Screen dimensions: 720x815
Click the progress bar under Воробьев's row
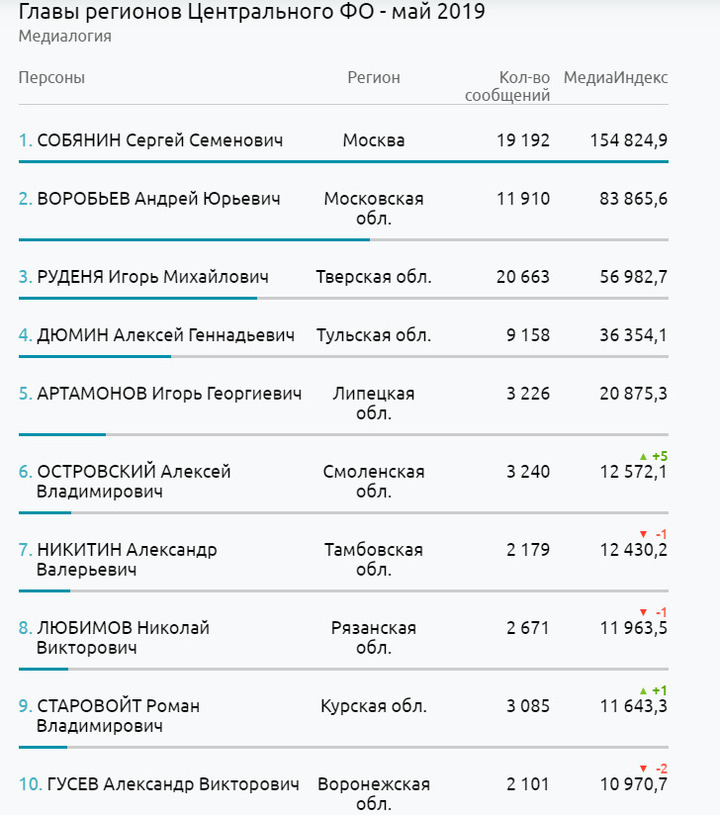point(194,239)
